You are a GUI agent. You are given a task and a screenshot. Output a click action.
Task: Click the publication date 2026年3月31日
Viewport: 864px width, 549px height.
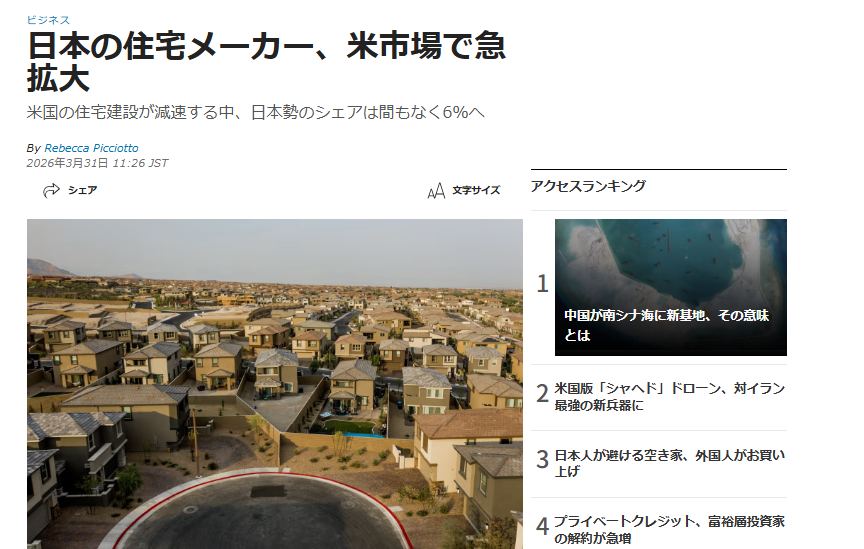click(x=67, y=163)
